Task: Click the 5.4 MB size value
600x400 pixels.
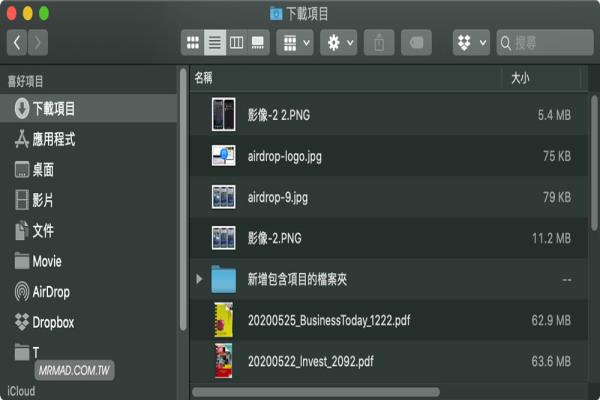Action: tap(554, 115)
